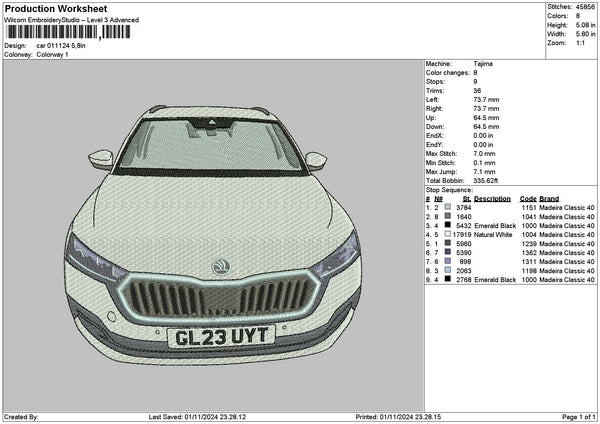Select the Zoom 1:1 value
This screenshot has height=424, width=600.
point(580,43)
